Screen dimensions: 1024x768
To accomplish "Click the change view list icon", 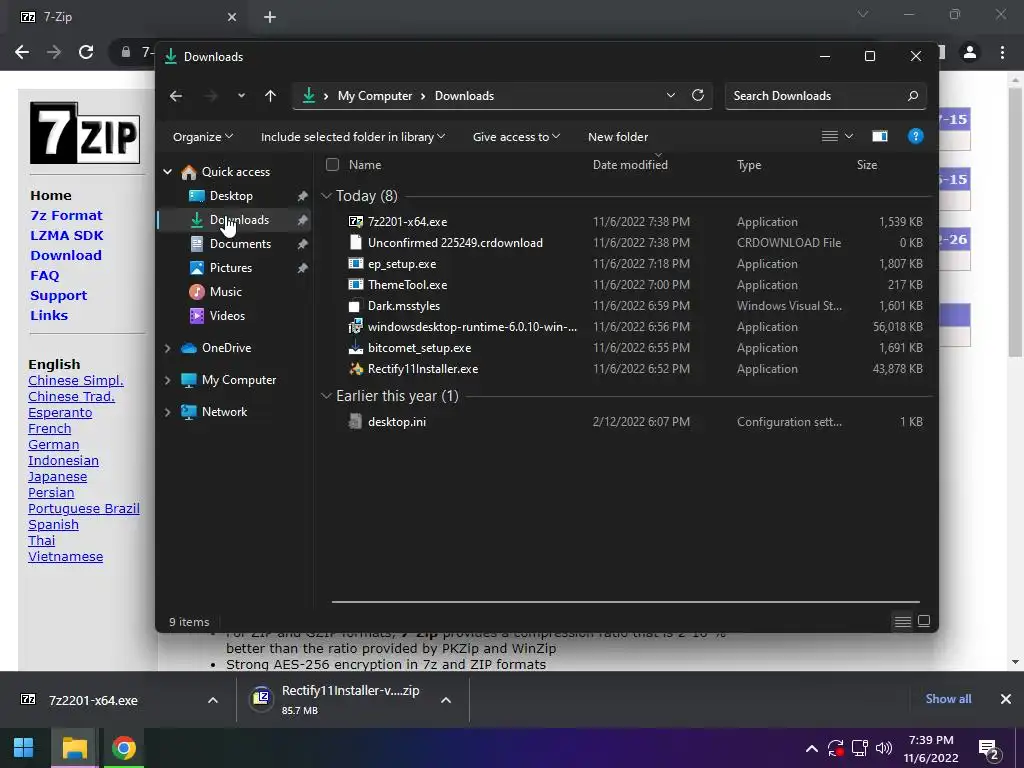I will pos(829,136).
